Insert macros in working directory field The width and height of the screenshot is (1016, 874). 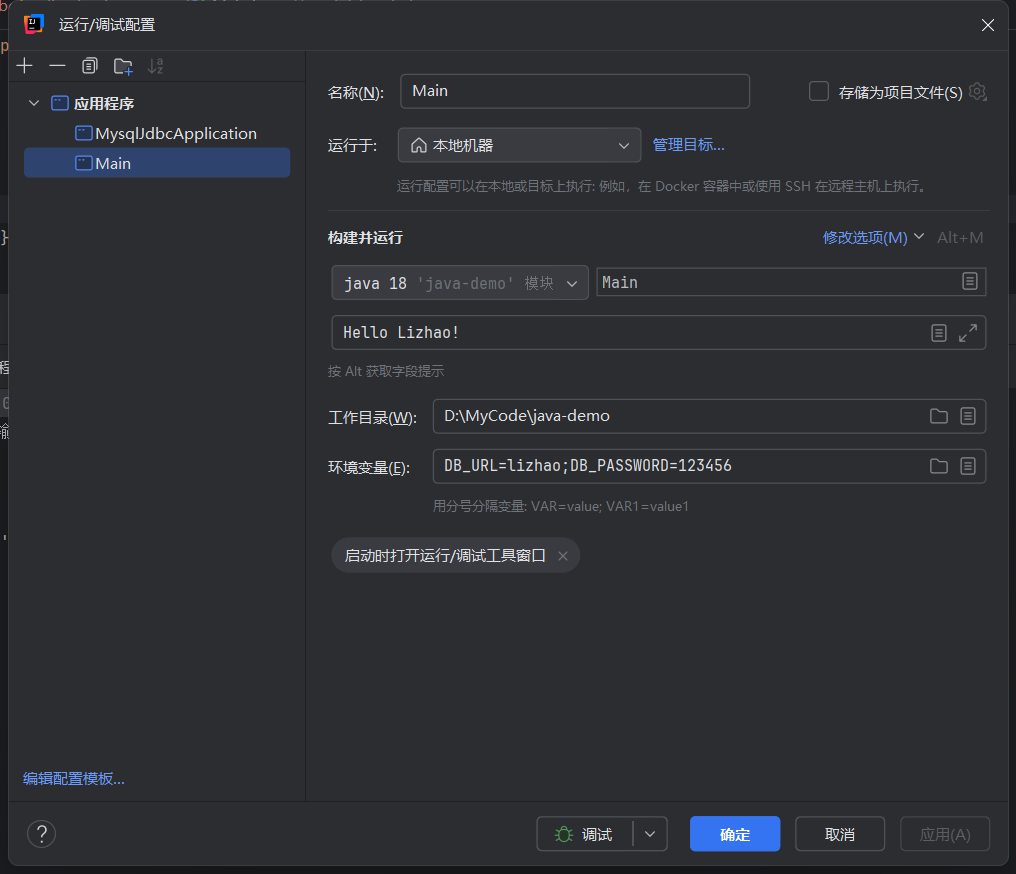967,416
